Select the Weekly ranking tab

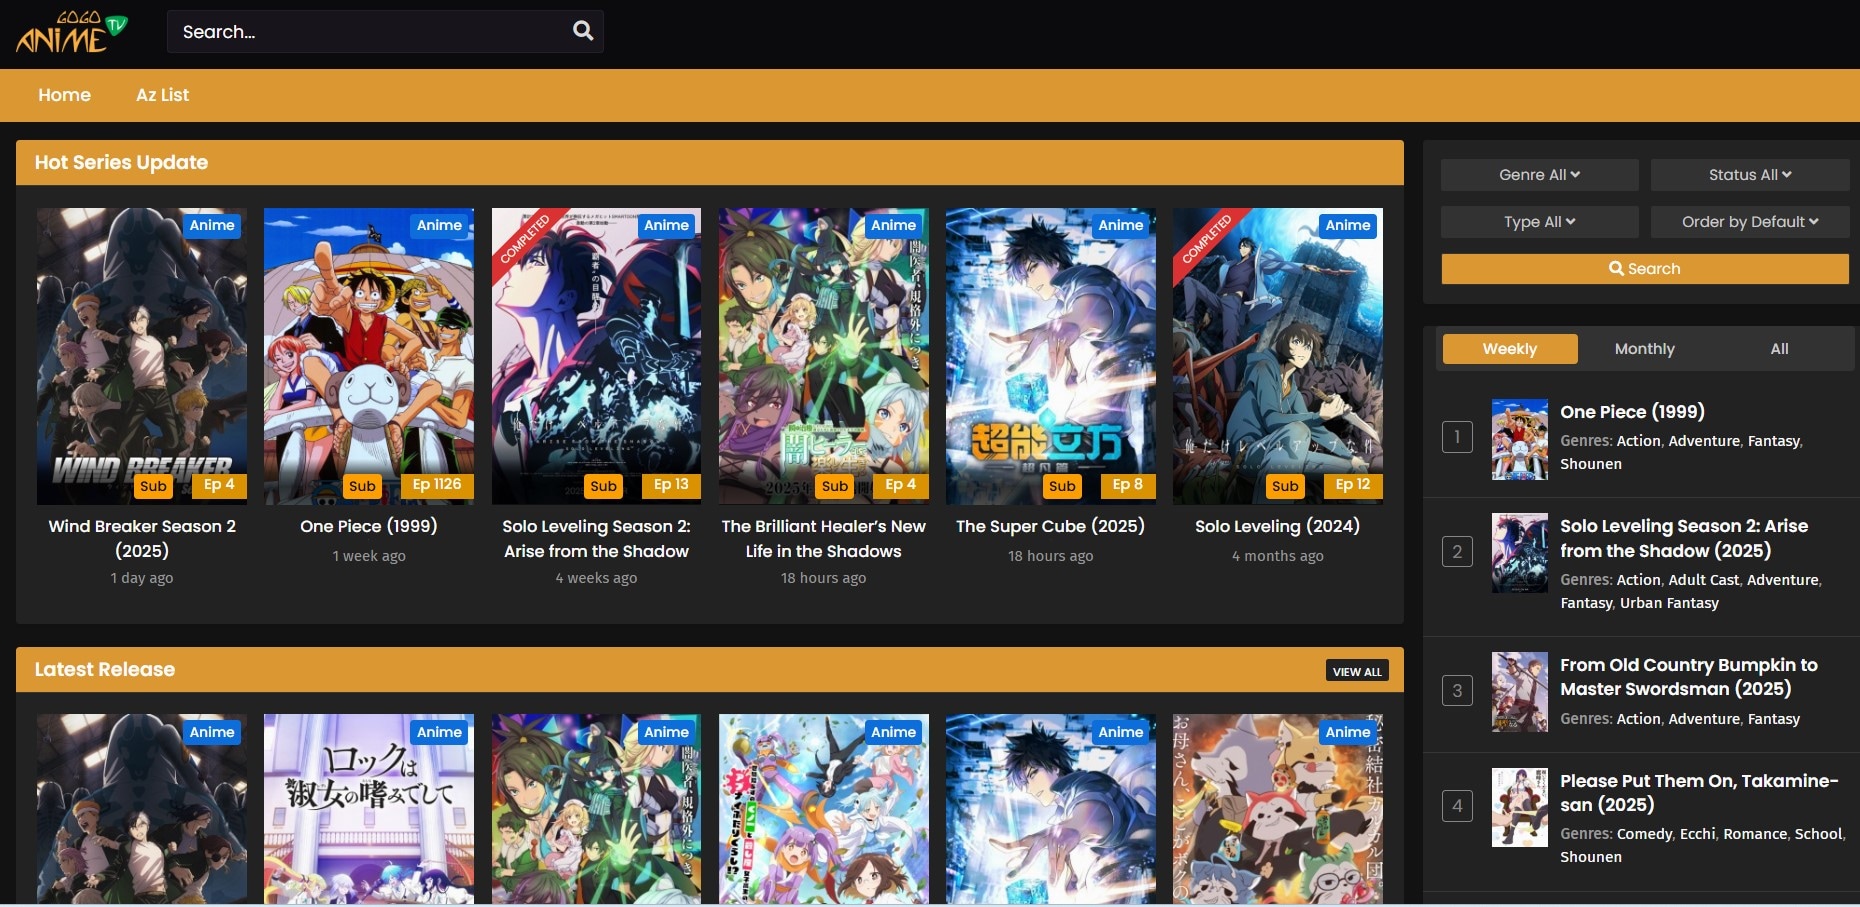click(1510, 349)
